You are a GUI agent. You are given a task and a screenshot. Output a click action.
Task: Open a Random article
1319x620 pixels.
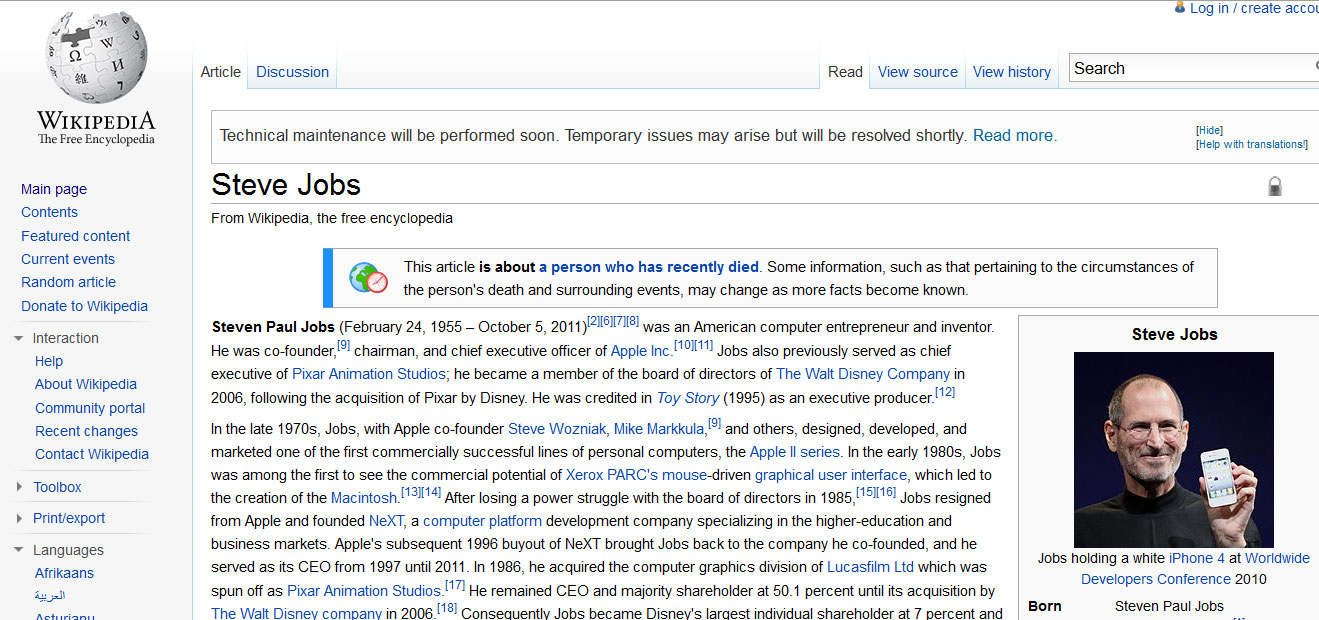[x=68, y=282]
